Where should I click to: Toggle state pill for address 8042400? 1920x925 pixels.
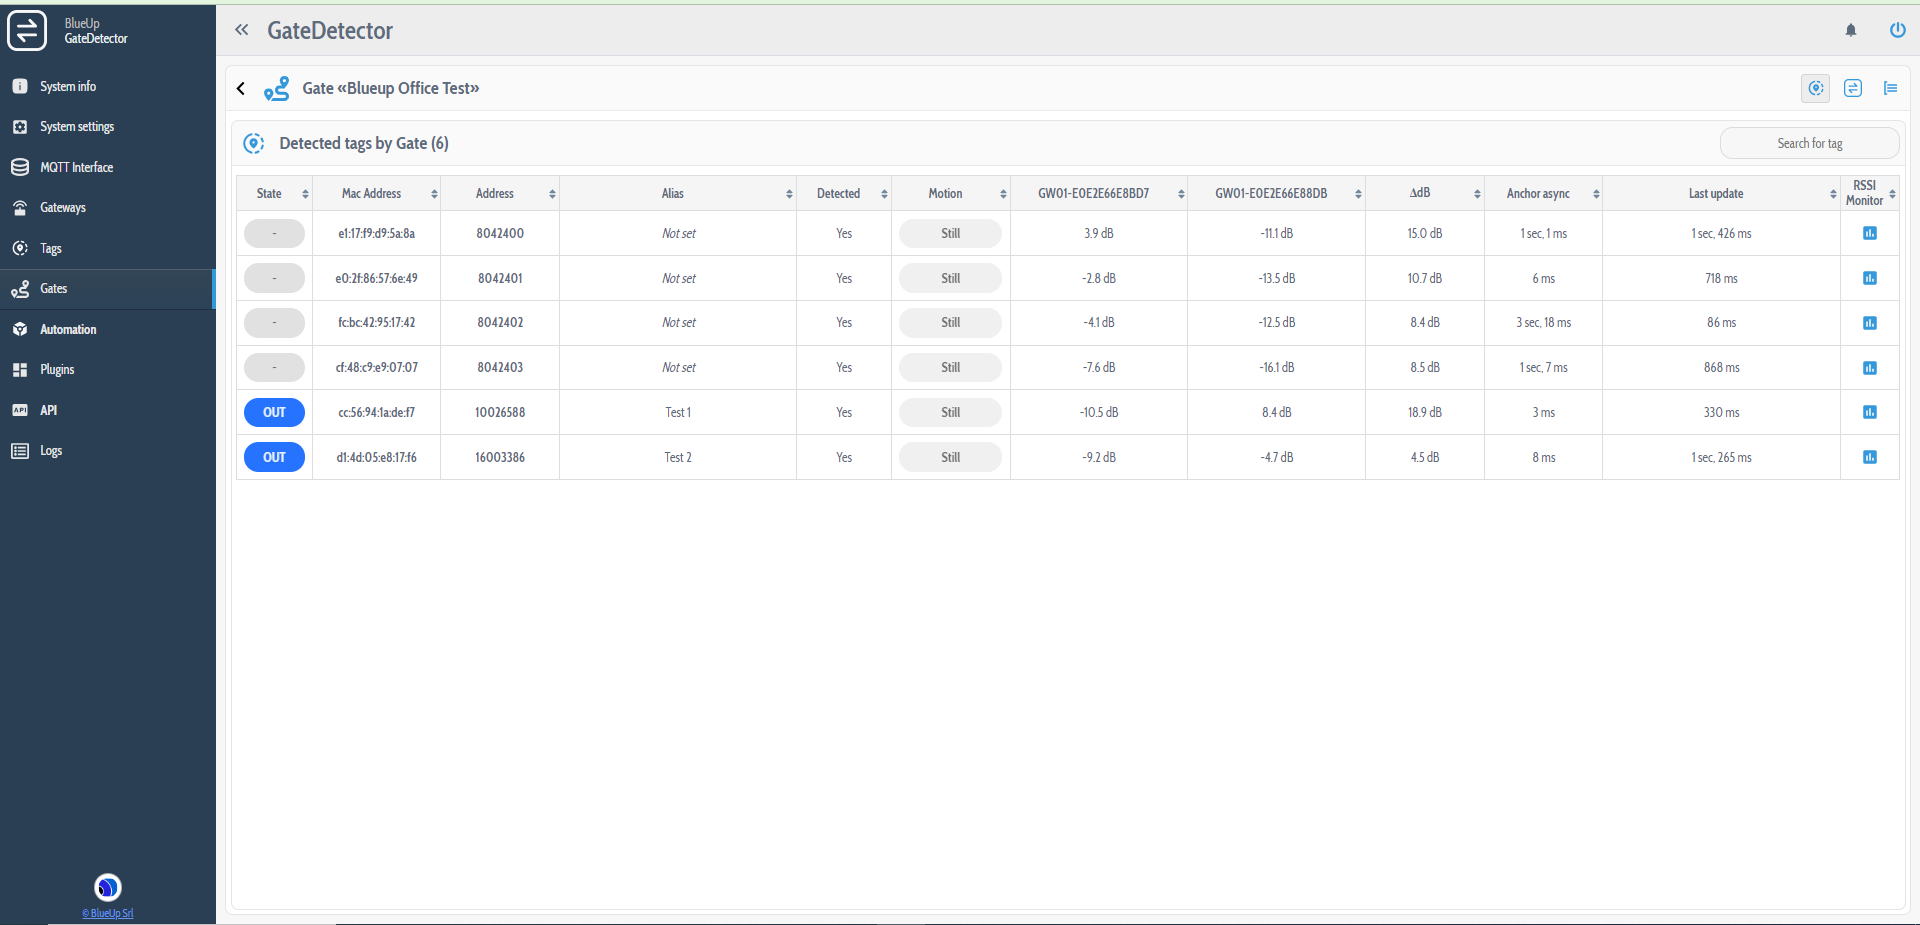pyautogui.click(x=274, y=233)
